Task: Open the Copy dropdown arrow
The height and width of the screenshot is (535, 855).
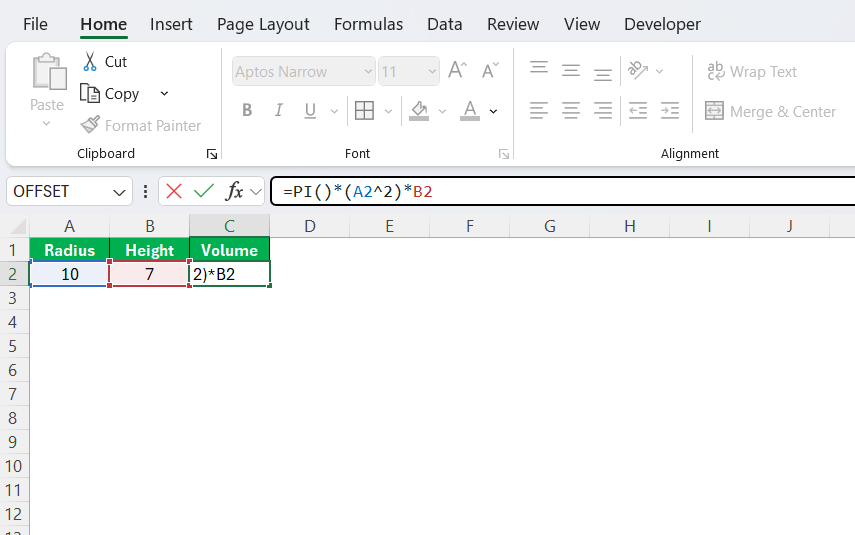Action: click(x=164, y=93)
